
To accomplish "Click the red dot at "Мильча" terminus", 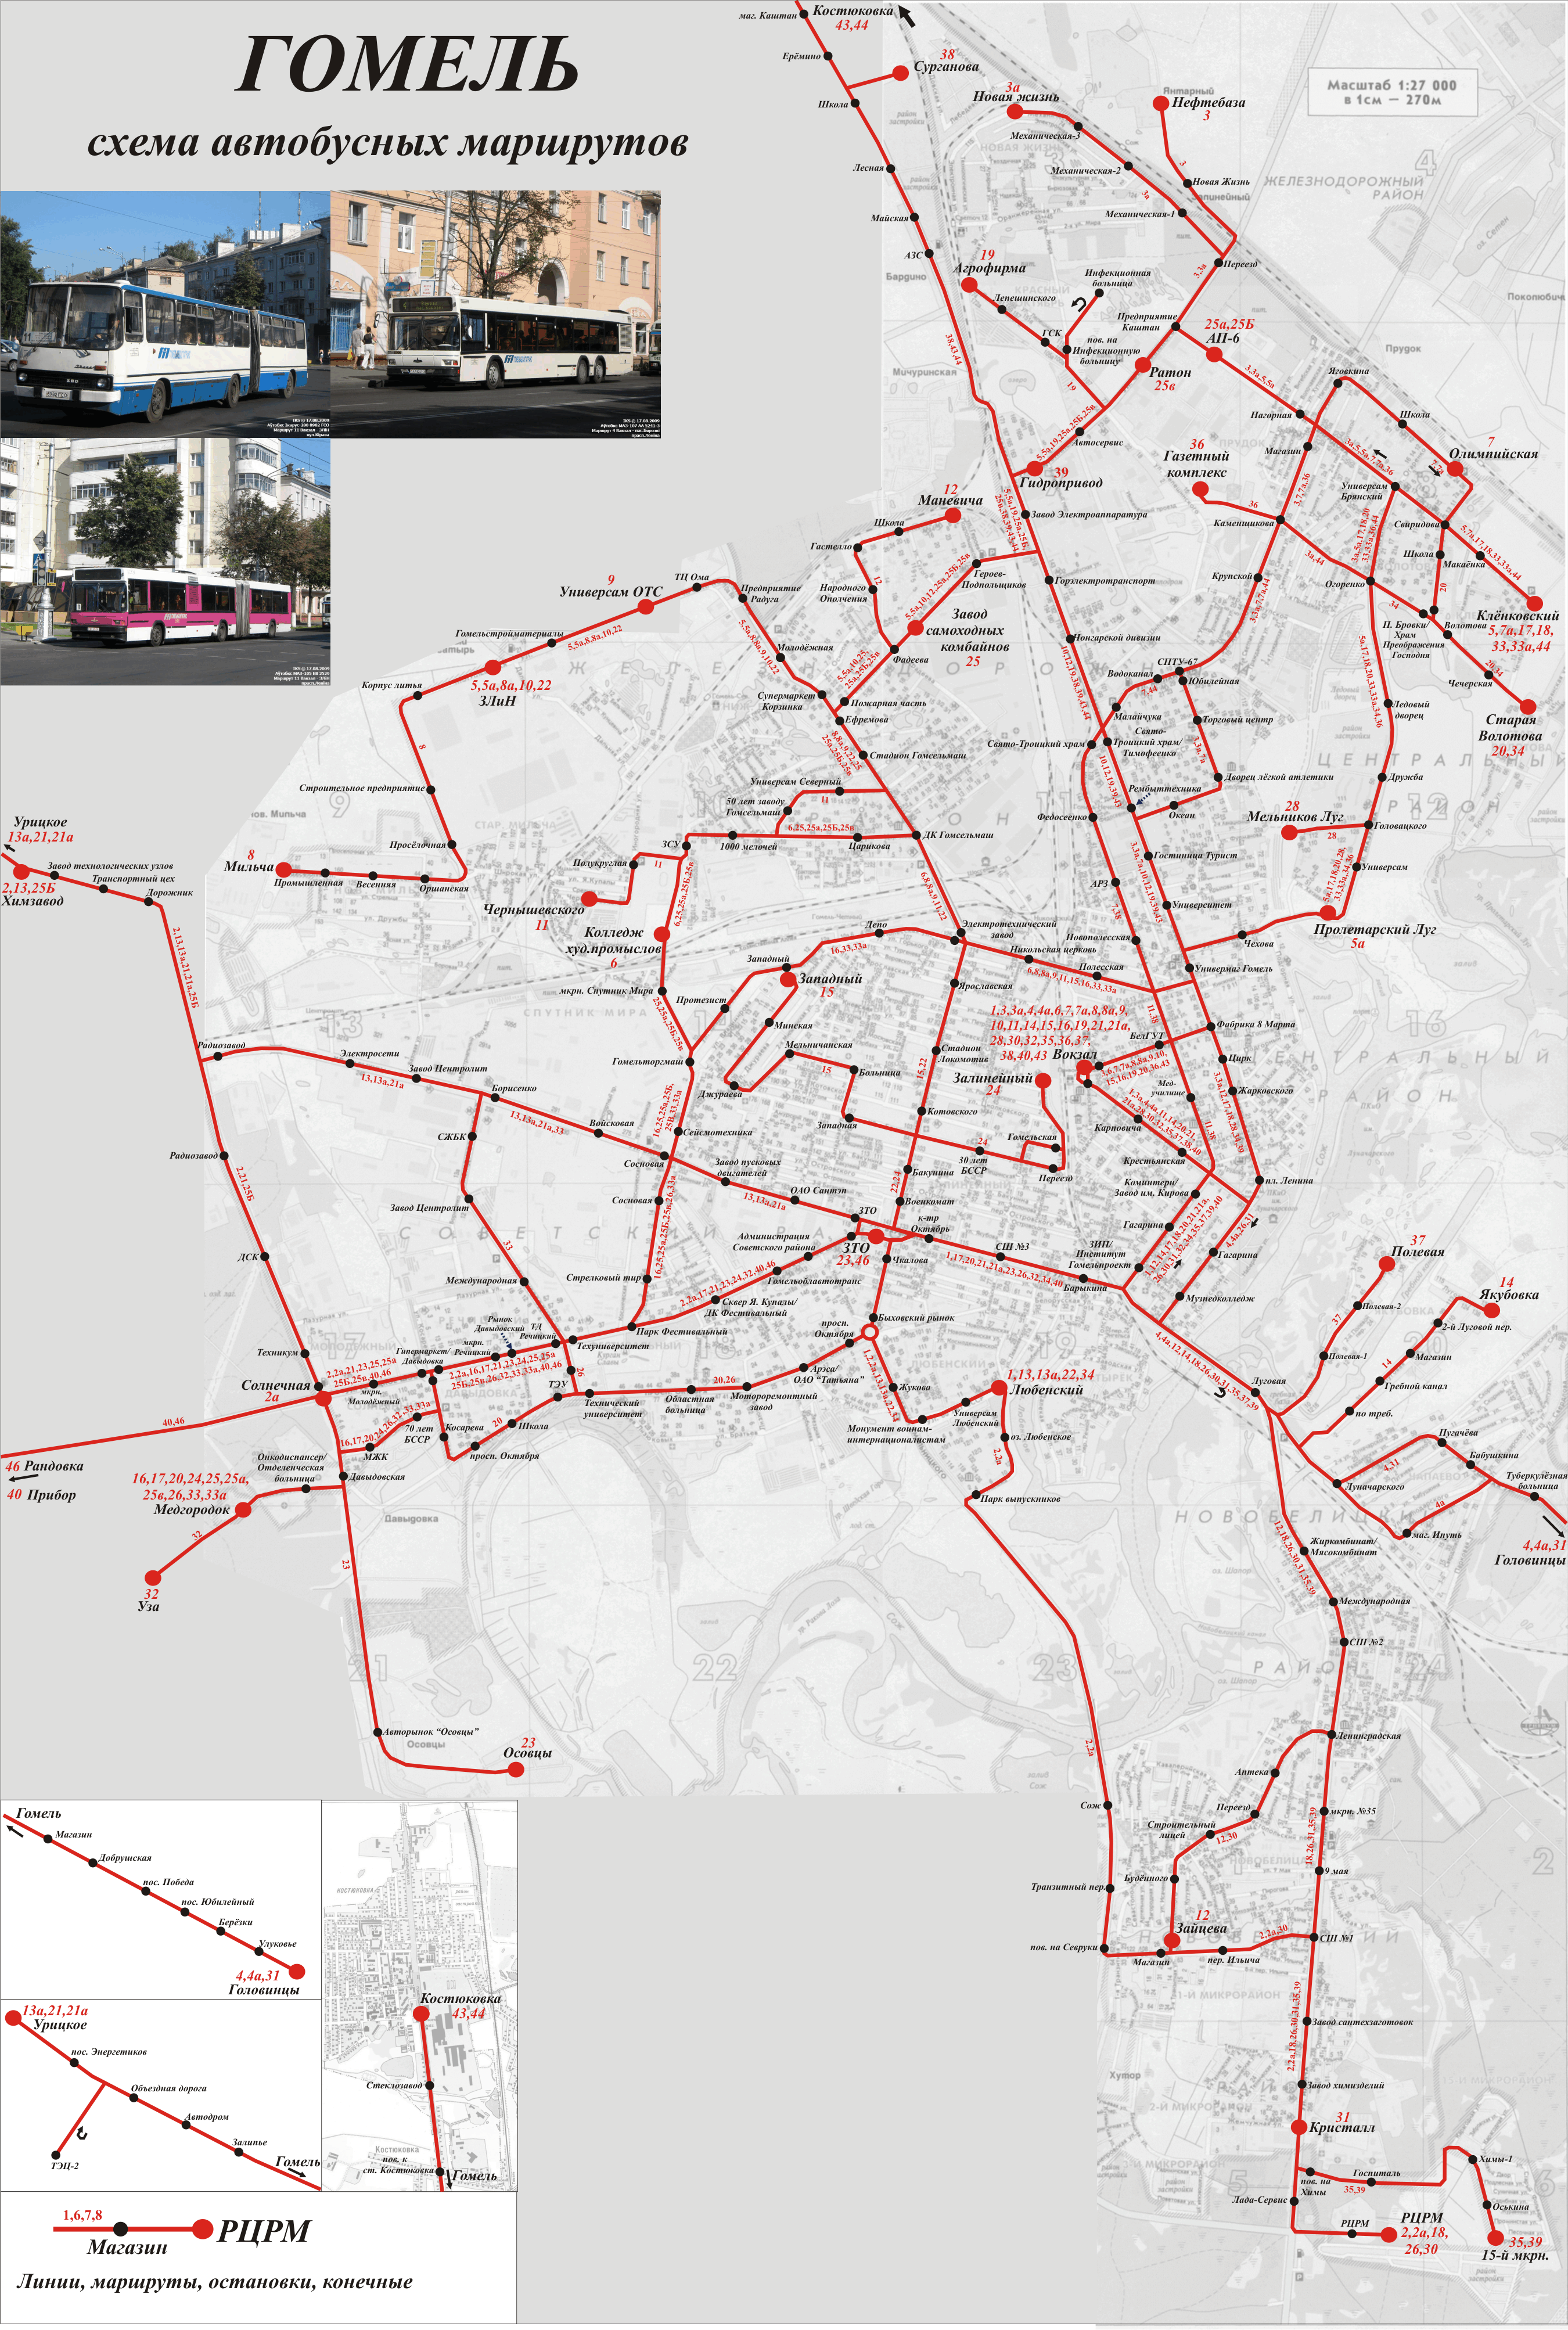I will pos(283,869).
